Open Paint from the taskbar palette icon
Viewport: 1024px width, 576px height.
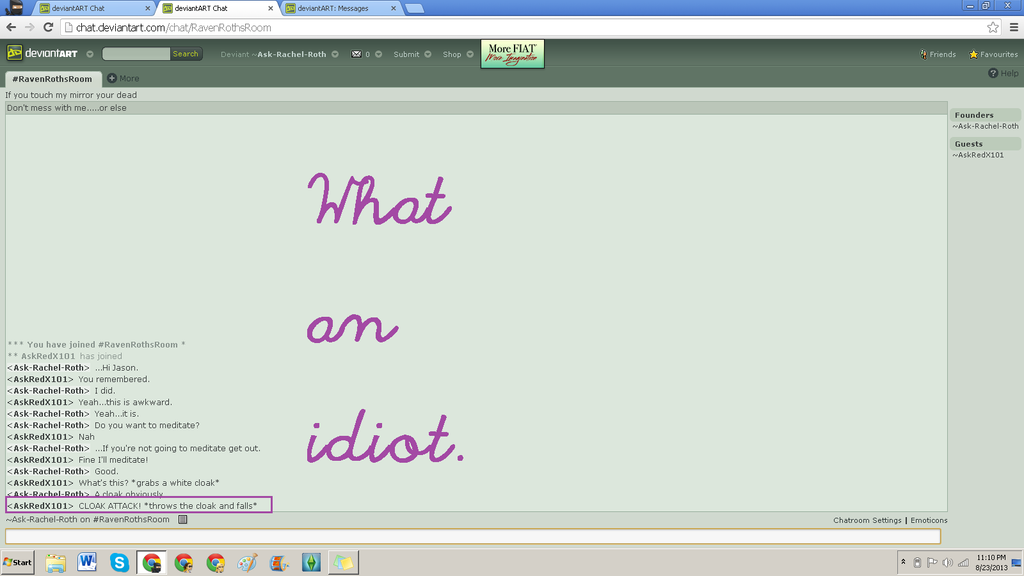pyautogui.click(x=248, y=562)
